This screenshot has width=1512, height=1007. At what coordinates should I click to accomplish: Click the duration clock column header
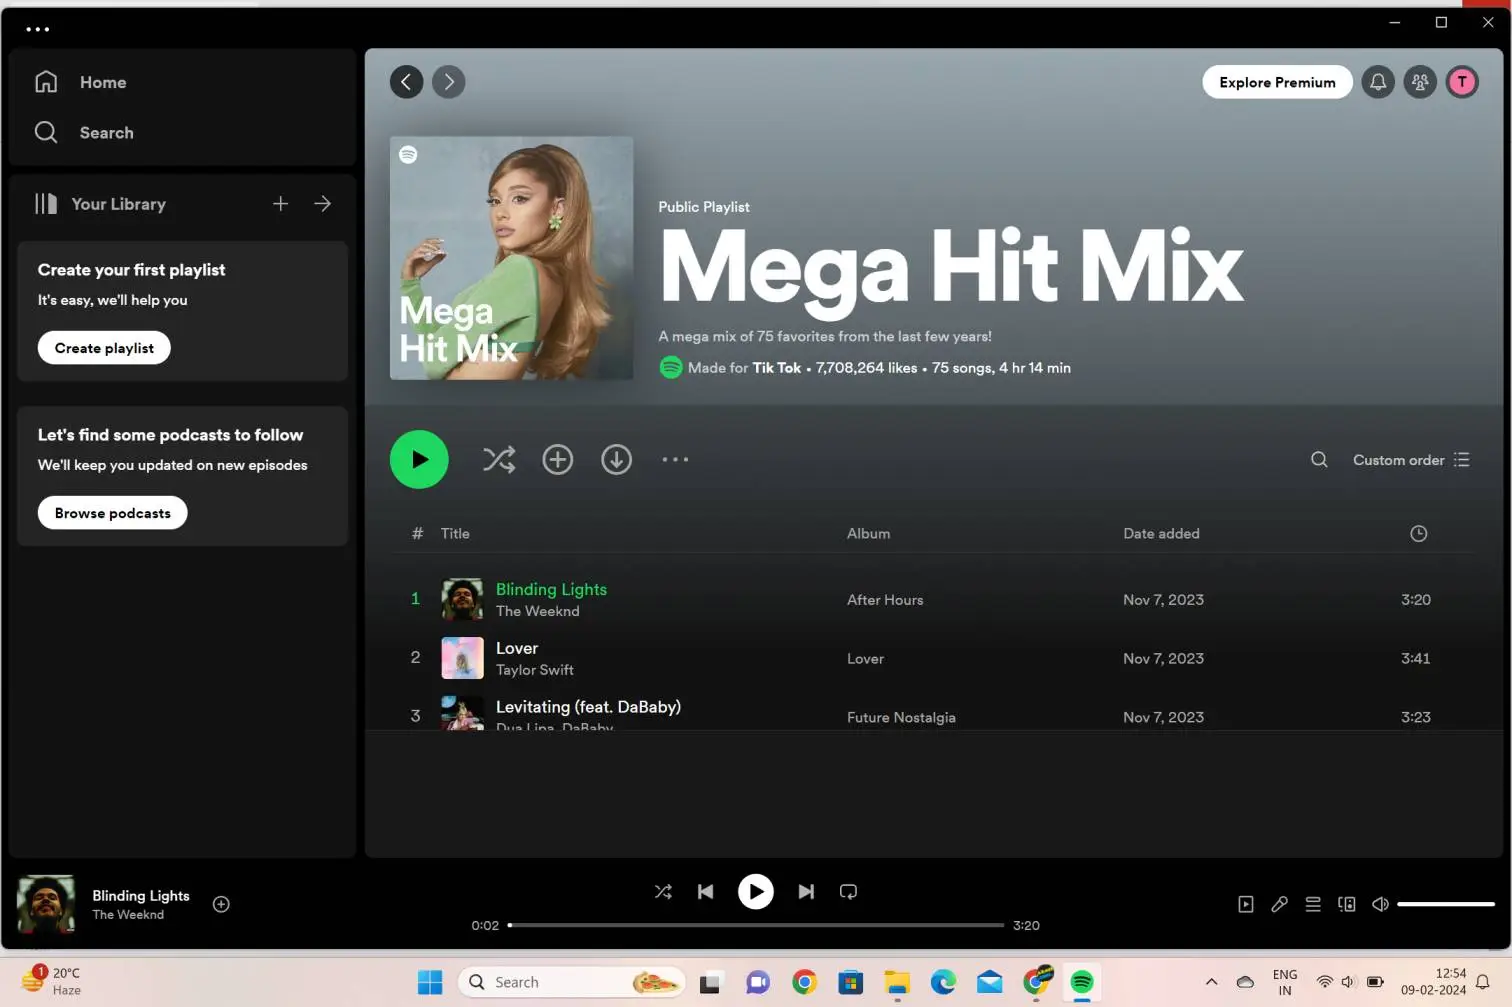[x=1418, y=534]
